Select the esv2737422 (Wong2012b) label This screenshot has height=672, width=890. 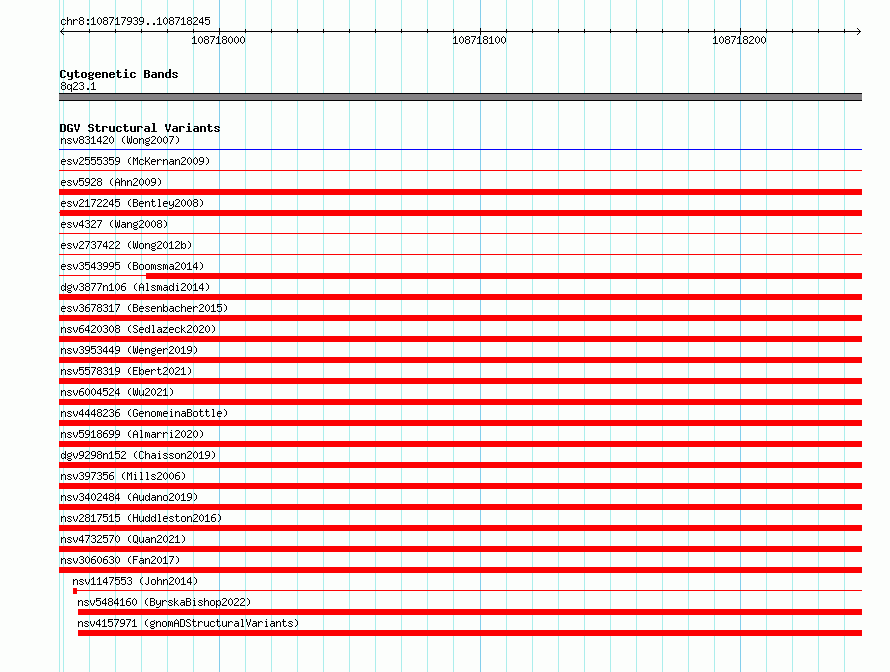(x=126, y=245)
